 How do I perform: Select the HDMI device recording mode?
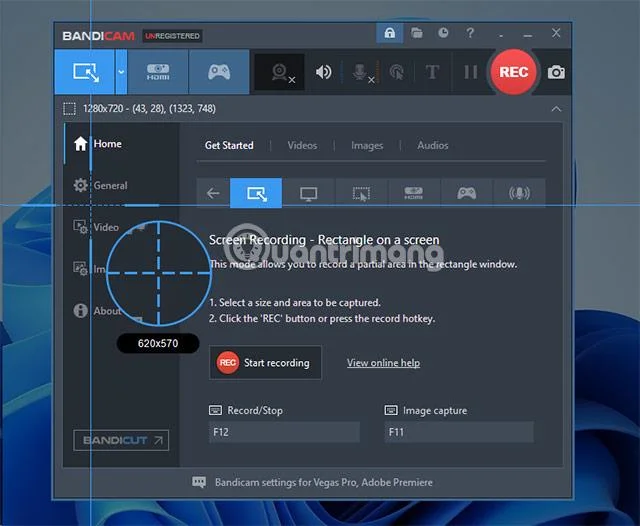coord(158,72)
